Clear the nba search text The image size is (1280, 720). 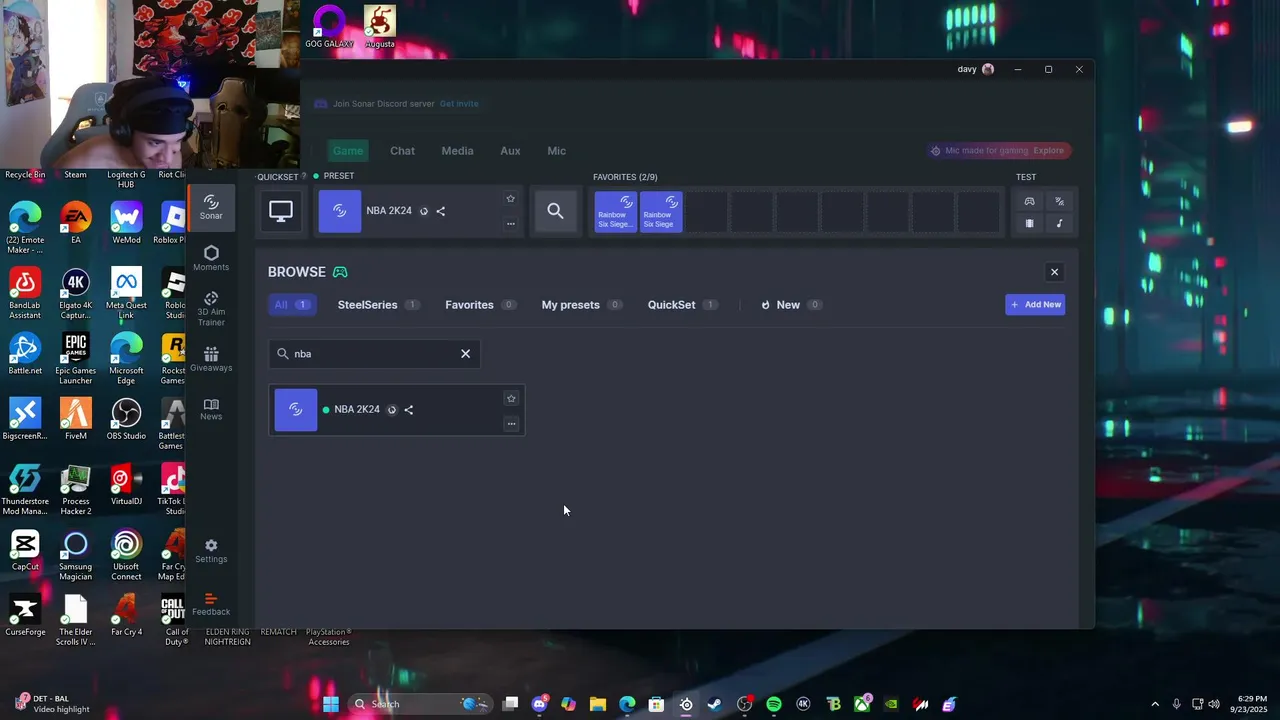click(465, 354)
